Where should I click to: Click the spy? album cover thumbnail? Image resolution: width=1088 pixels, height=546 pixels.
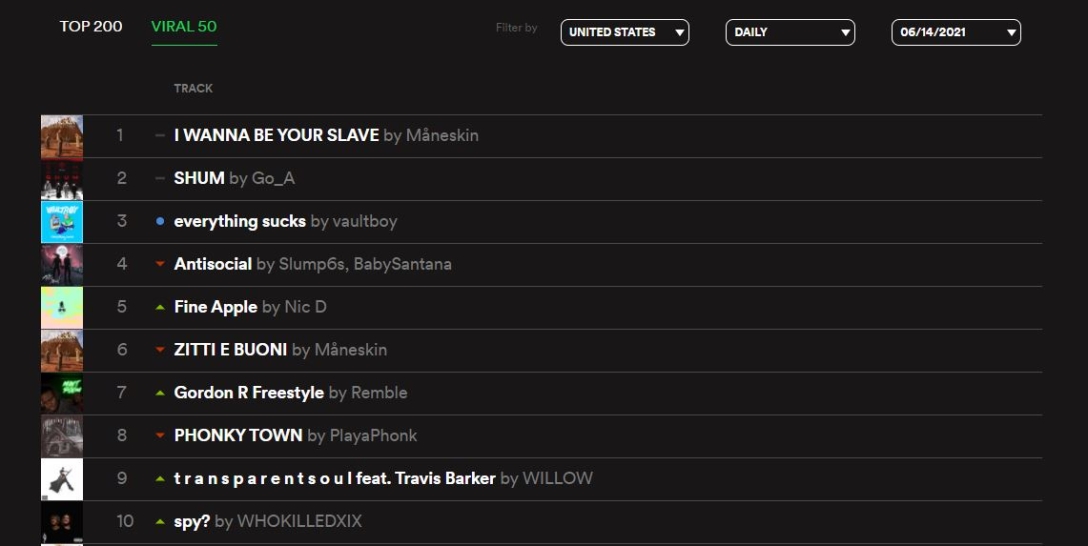point(62,523)
